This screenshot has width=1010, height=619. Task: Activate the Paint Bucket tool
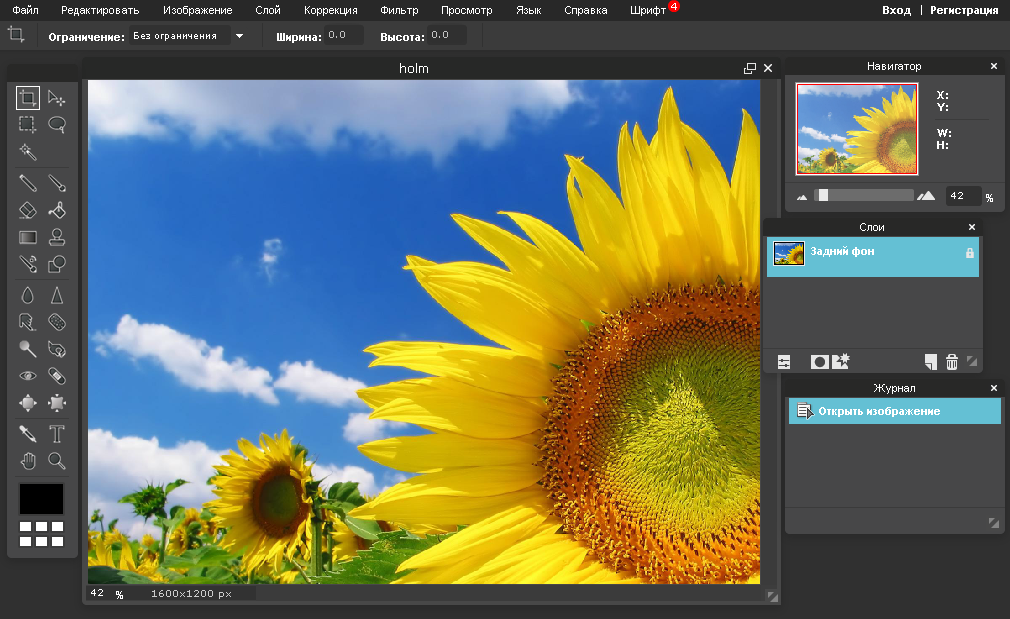57,210
